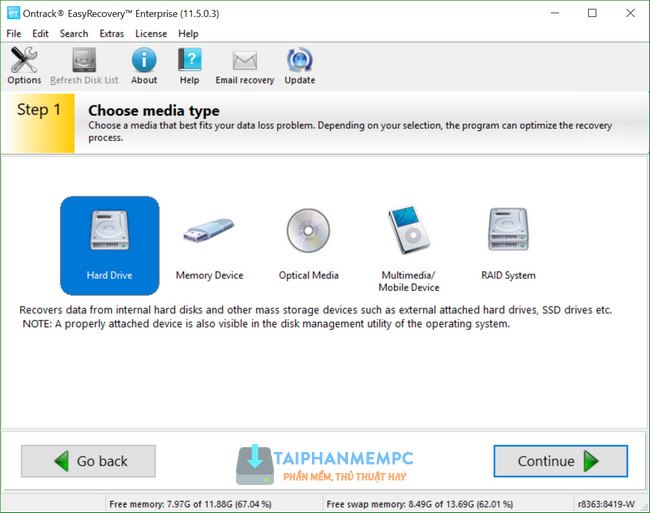Open the Help menu in menu bar

click(x=188, y=34)
